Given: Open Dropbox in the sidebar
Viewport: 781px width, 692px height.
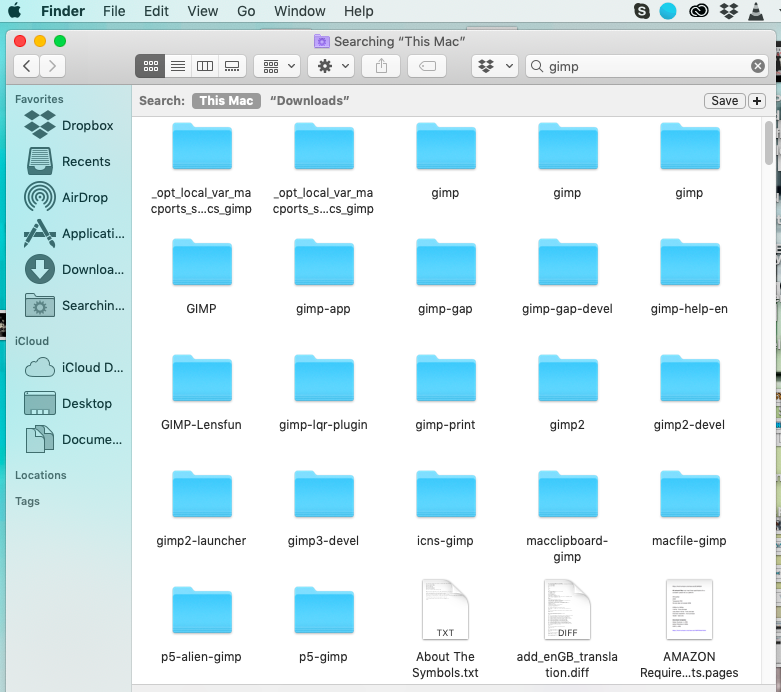Looking at the screenshot, I should (69, 125).
